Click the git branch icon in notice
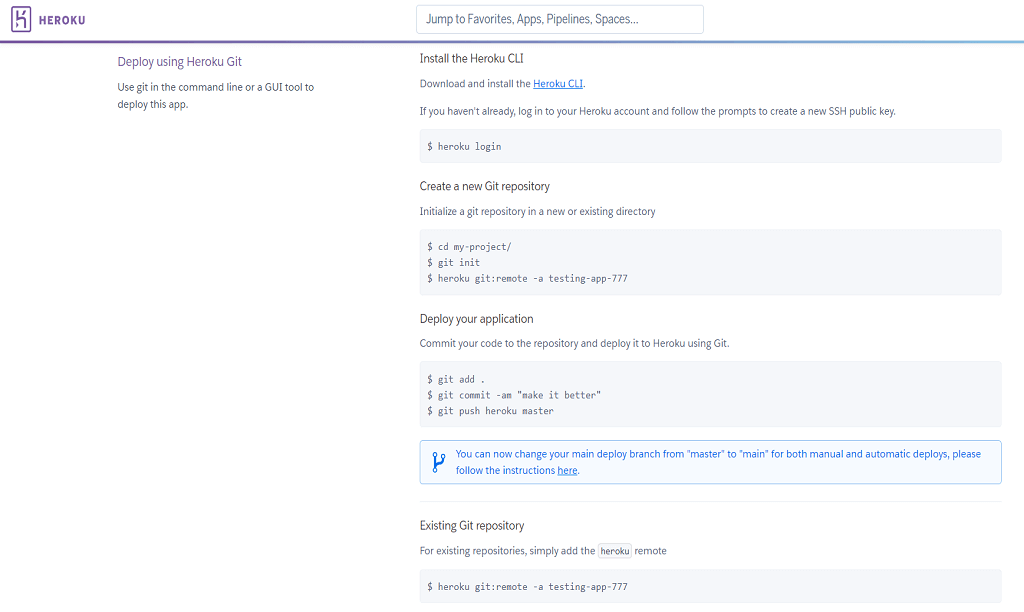 pos(439,462)
